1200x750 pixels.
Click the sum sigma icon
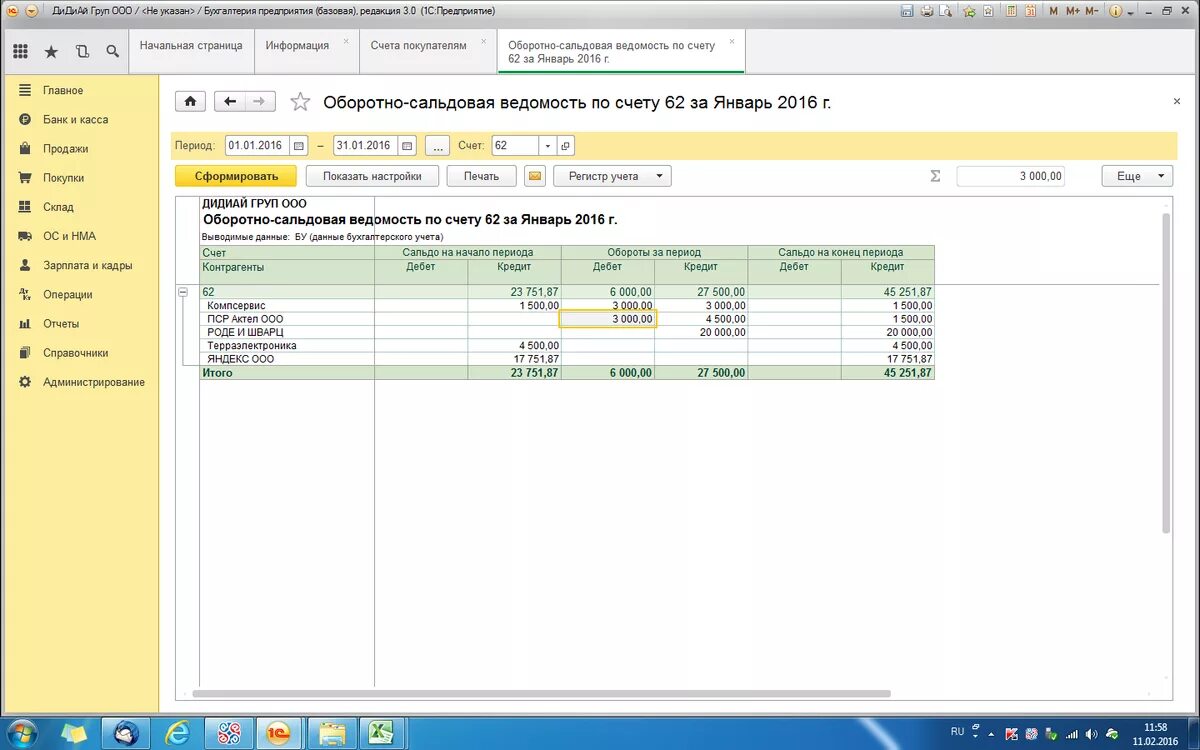tap(936, 176)
